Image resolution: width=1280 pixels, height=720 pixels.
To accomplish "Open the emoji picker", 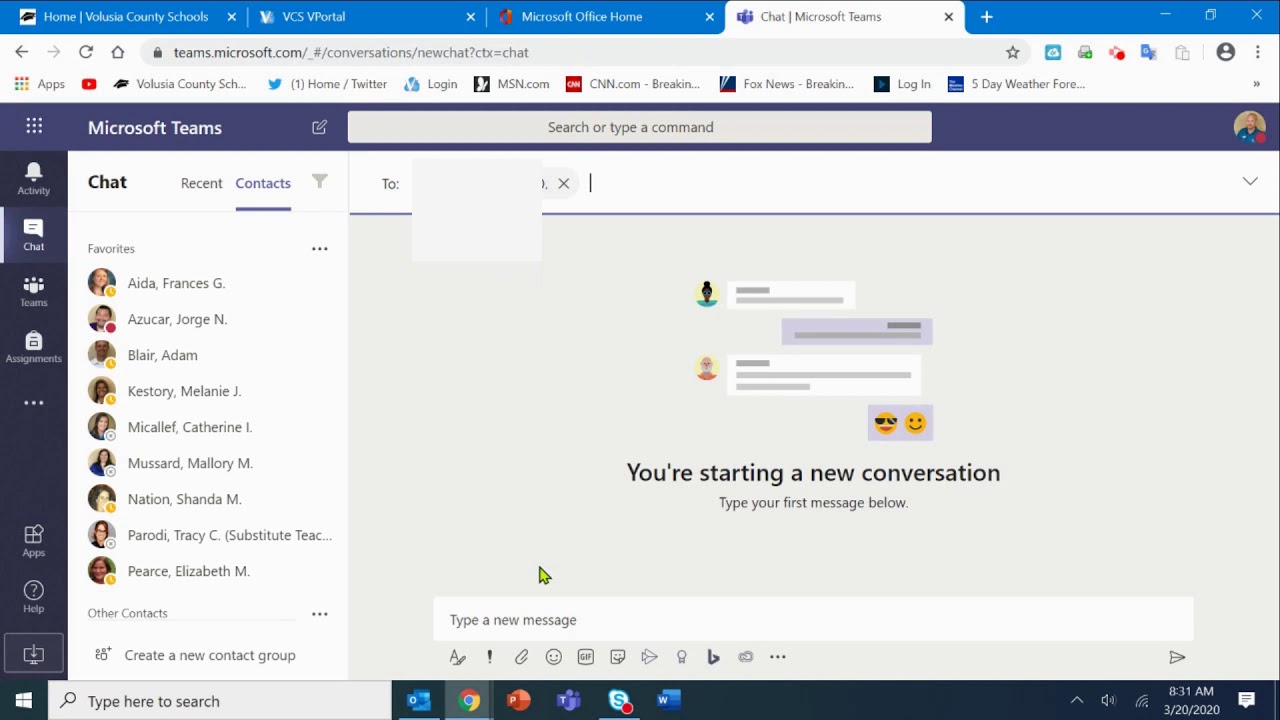I will pyautogui.click(x=553, y=657).
